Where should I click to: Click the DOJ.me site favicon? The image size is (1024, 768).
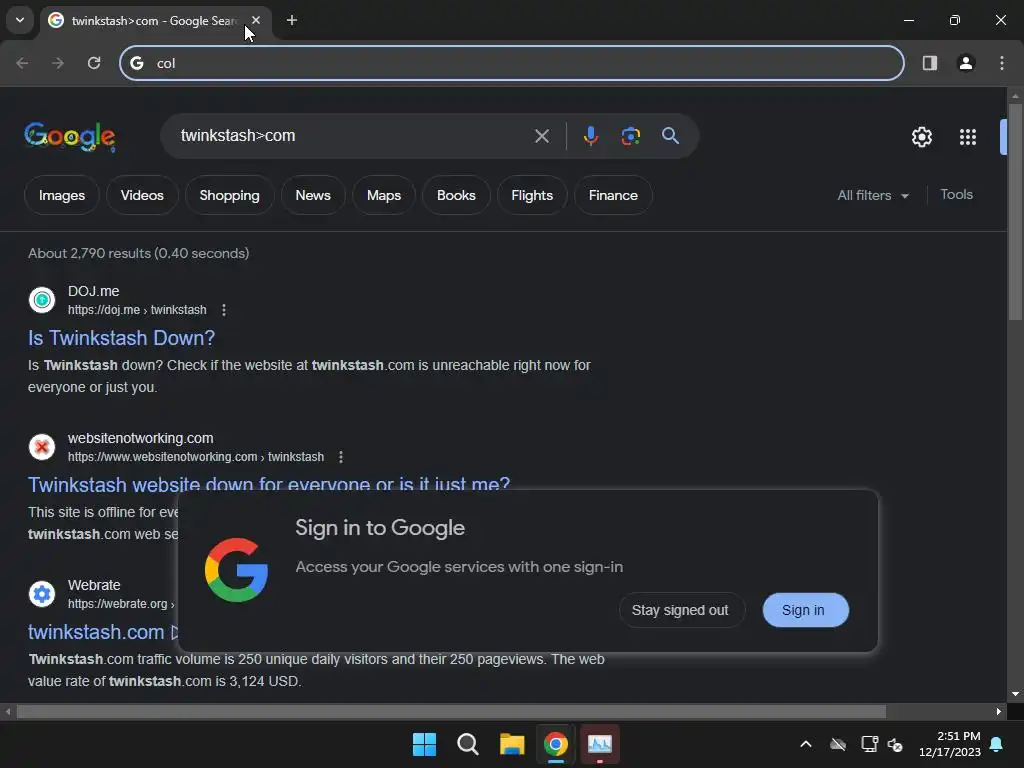(x=42, y=300)
